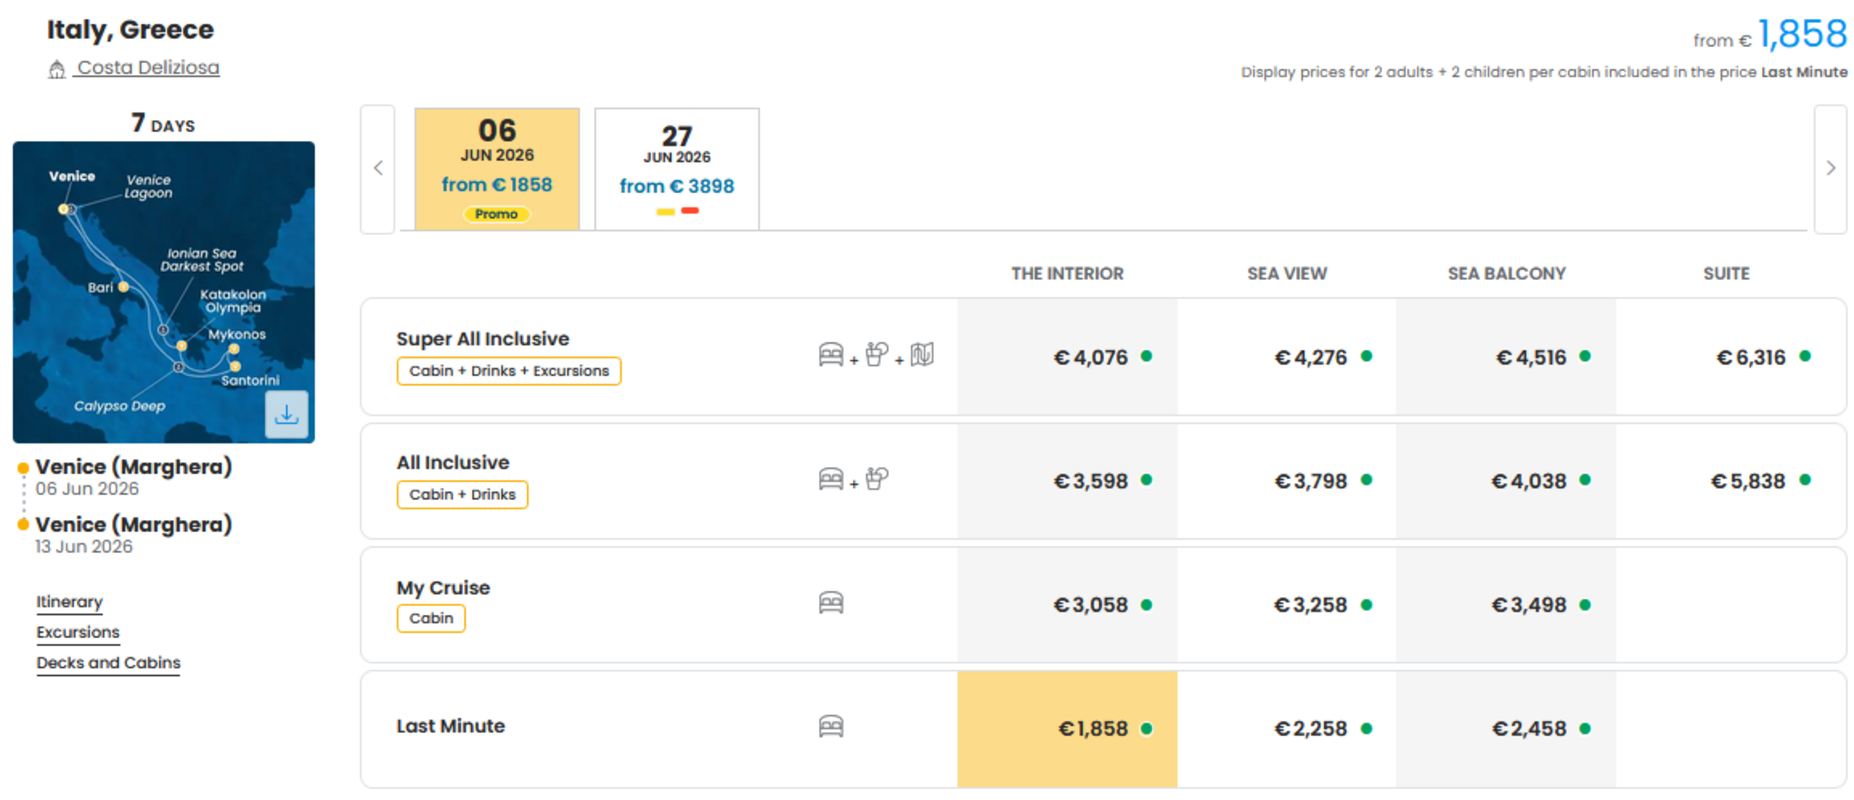Open the Excursions link

coord(78,632)
